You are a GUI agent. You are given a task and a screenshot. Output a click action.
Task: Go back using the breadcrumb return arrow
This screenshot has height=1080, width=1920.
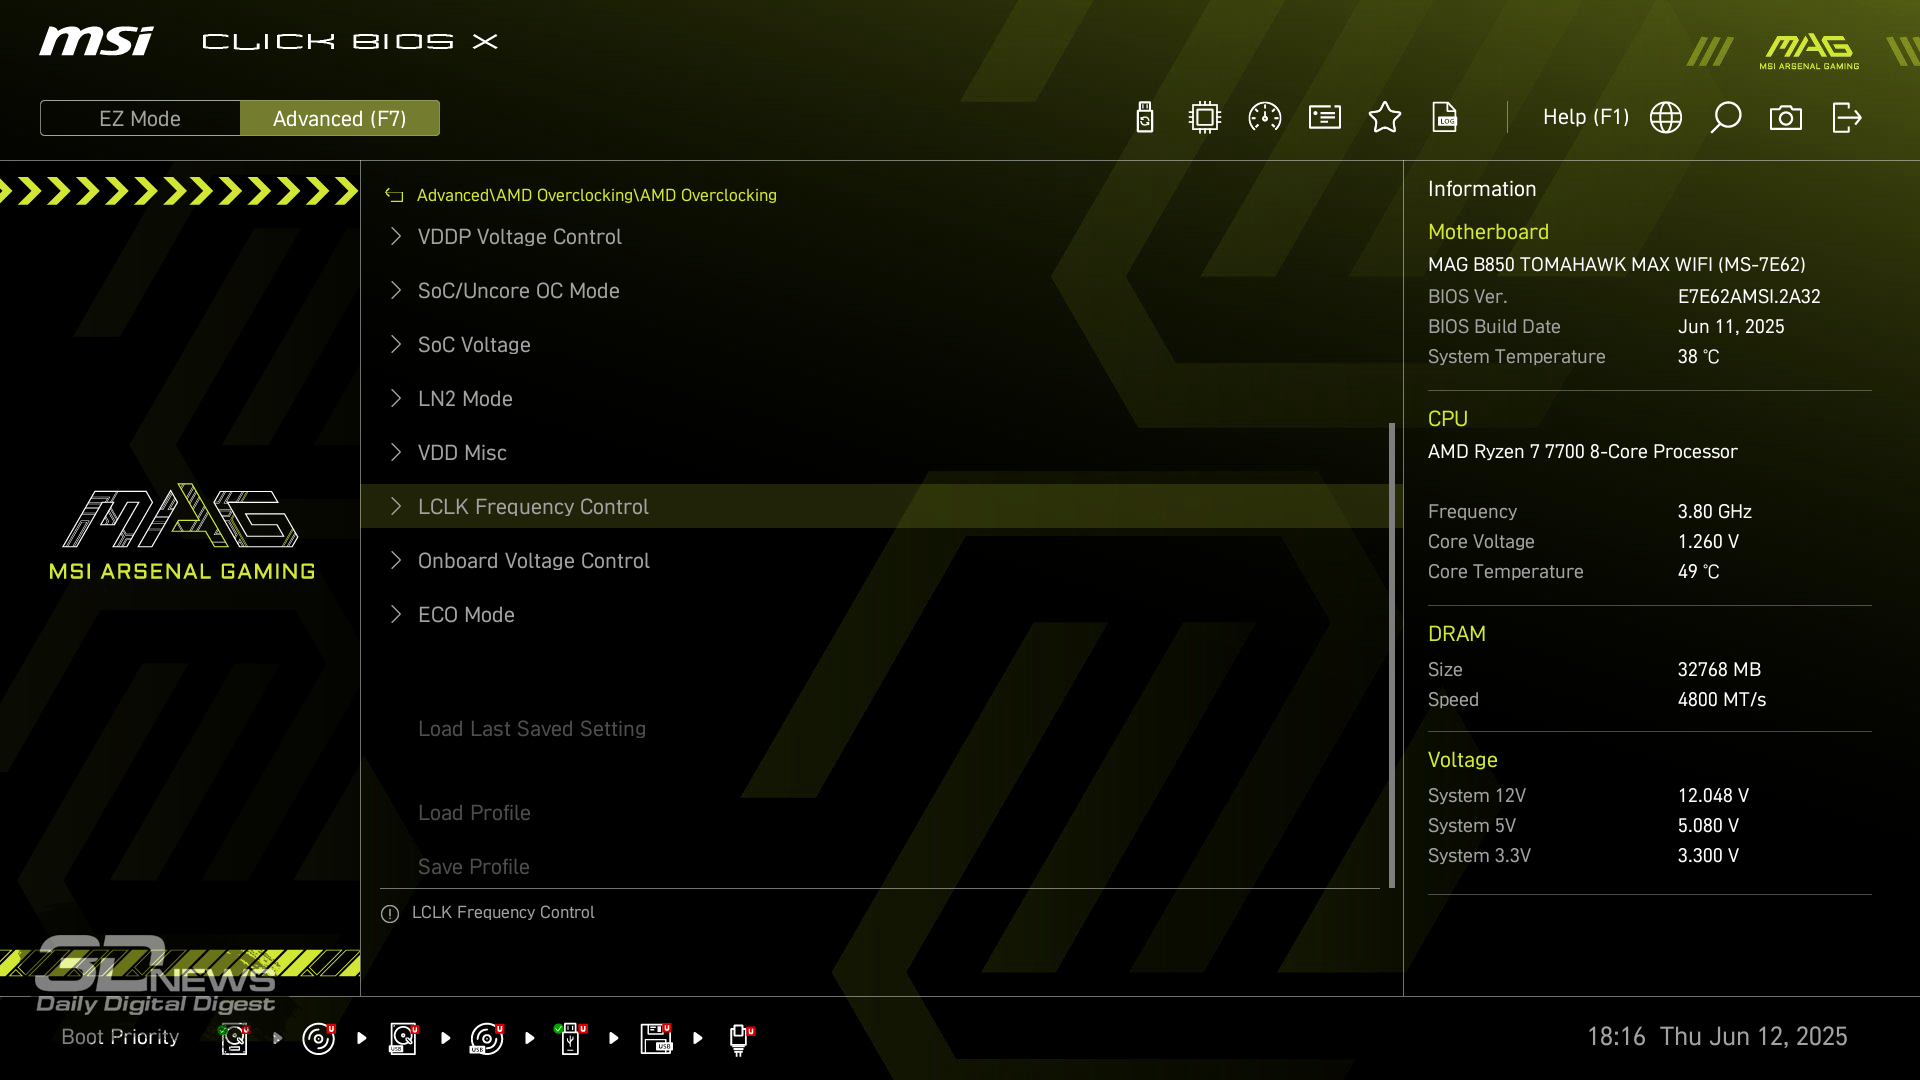[394, 196]
